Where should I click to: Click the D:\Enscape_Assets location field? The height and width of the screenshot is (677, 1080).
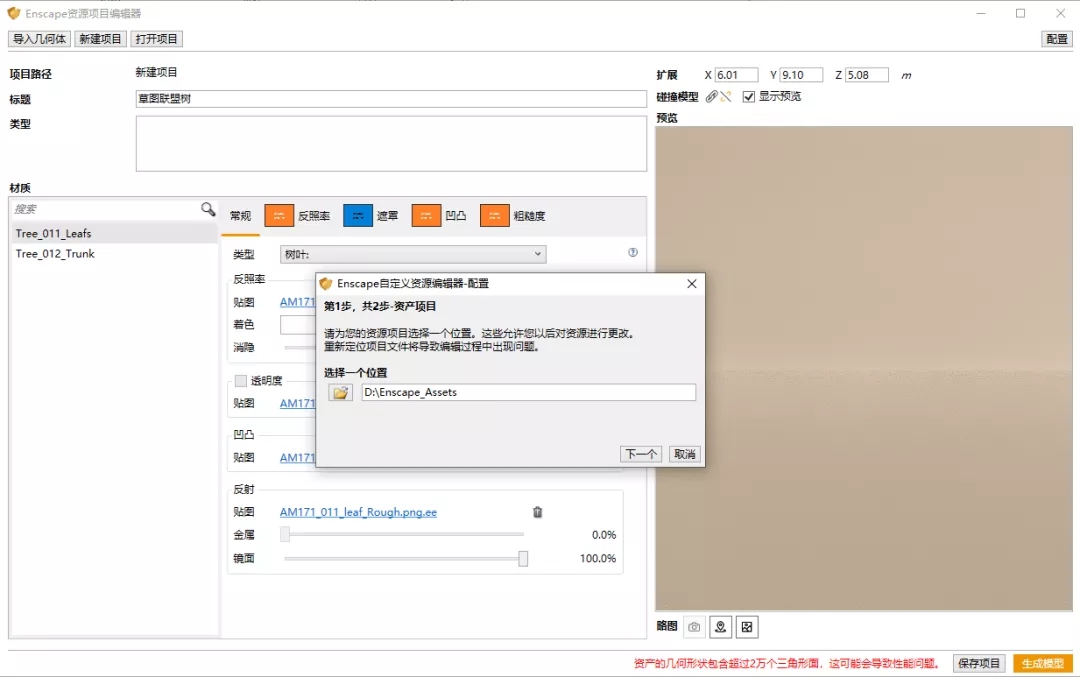pyautogui.click(x=527, y=393)
